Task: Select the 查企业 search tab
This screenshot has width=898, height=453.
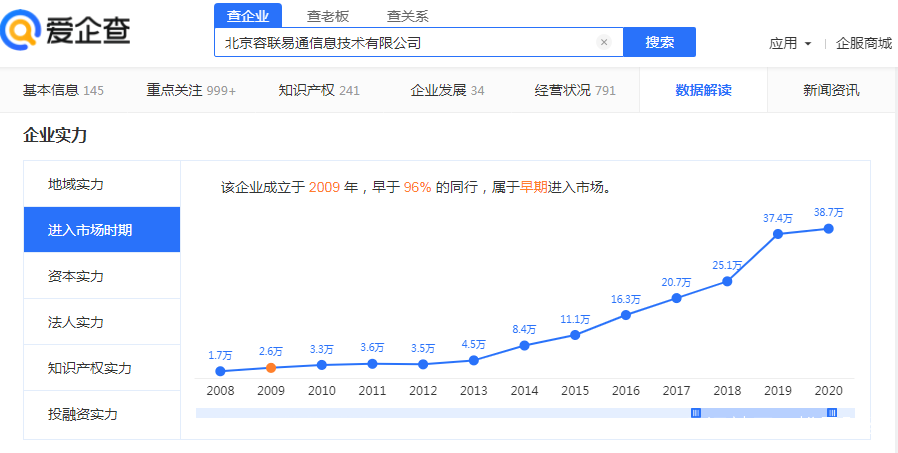Action: [x=248, y=15]
